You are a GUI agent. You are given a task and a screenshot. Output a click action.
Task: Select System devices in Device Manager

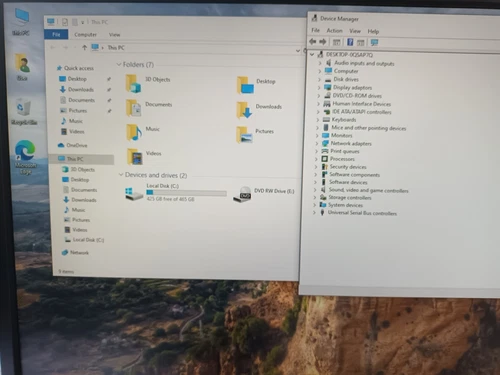pyautogui.click(x=345, y=205)
